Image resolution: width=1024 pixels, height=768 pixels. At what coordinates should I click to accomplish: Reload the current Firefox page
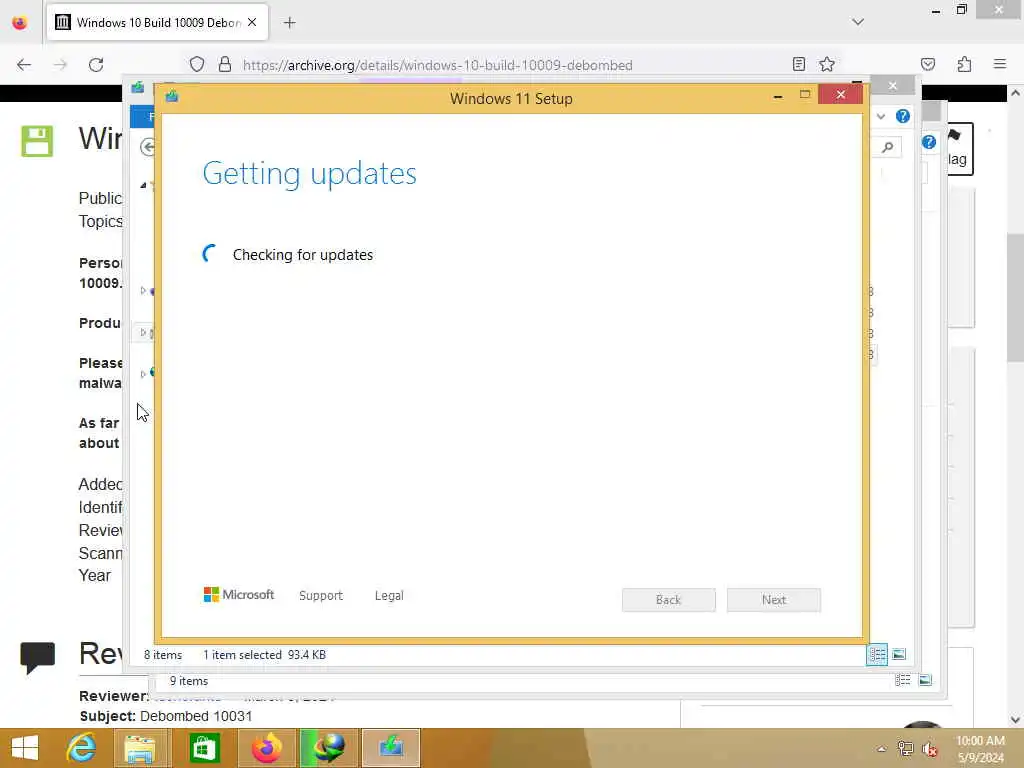pos(96,65)
